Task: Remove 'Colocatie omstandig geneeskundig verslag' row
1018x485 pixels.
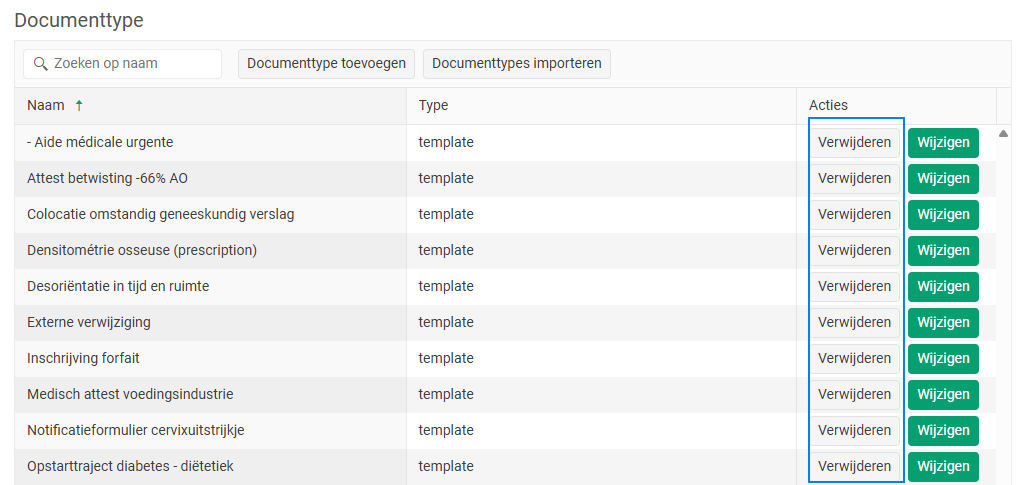Action: pos(854,215)
